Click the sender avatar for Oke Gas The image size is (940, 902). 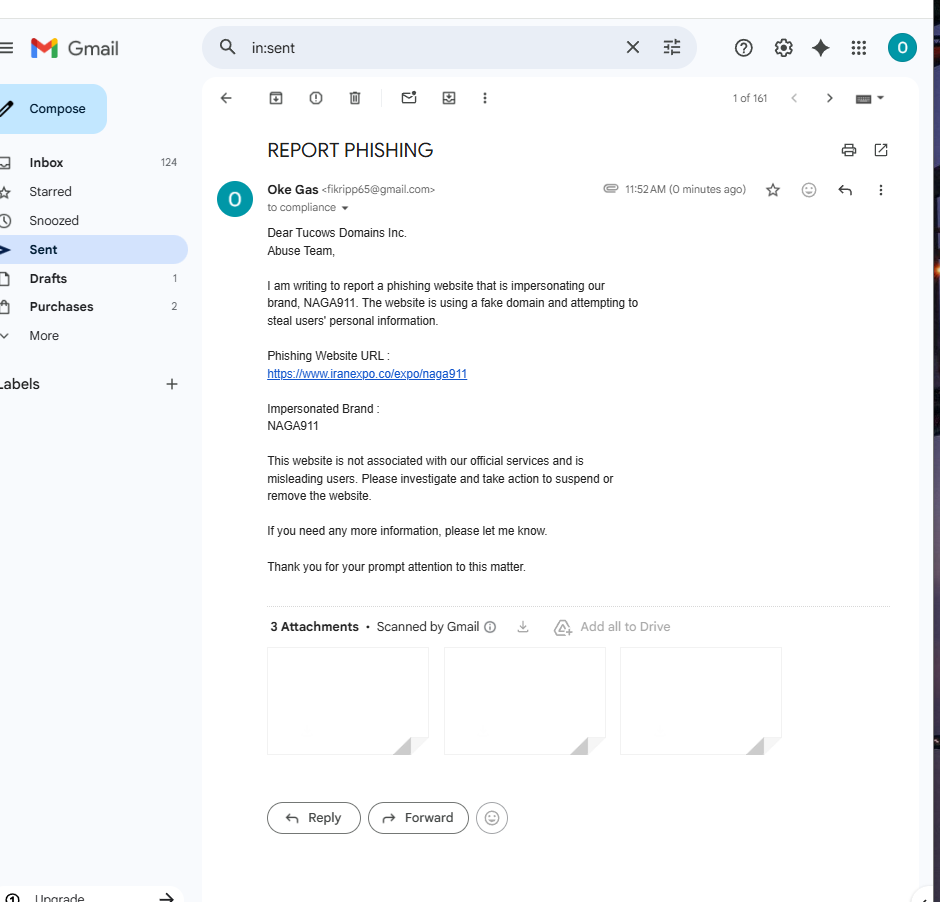[235, 199]
